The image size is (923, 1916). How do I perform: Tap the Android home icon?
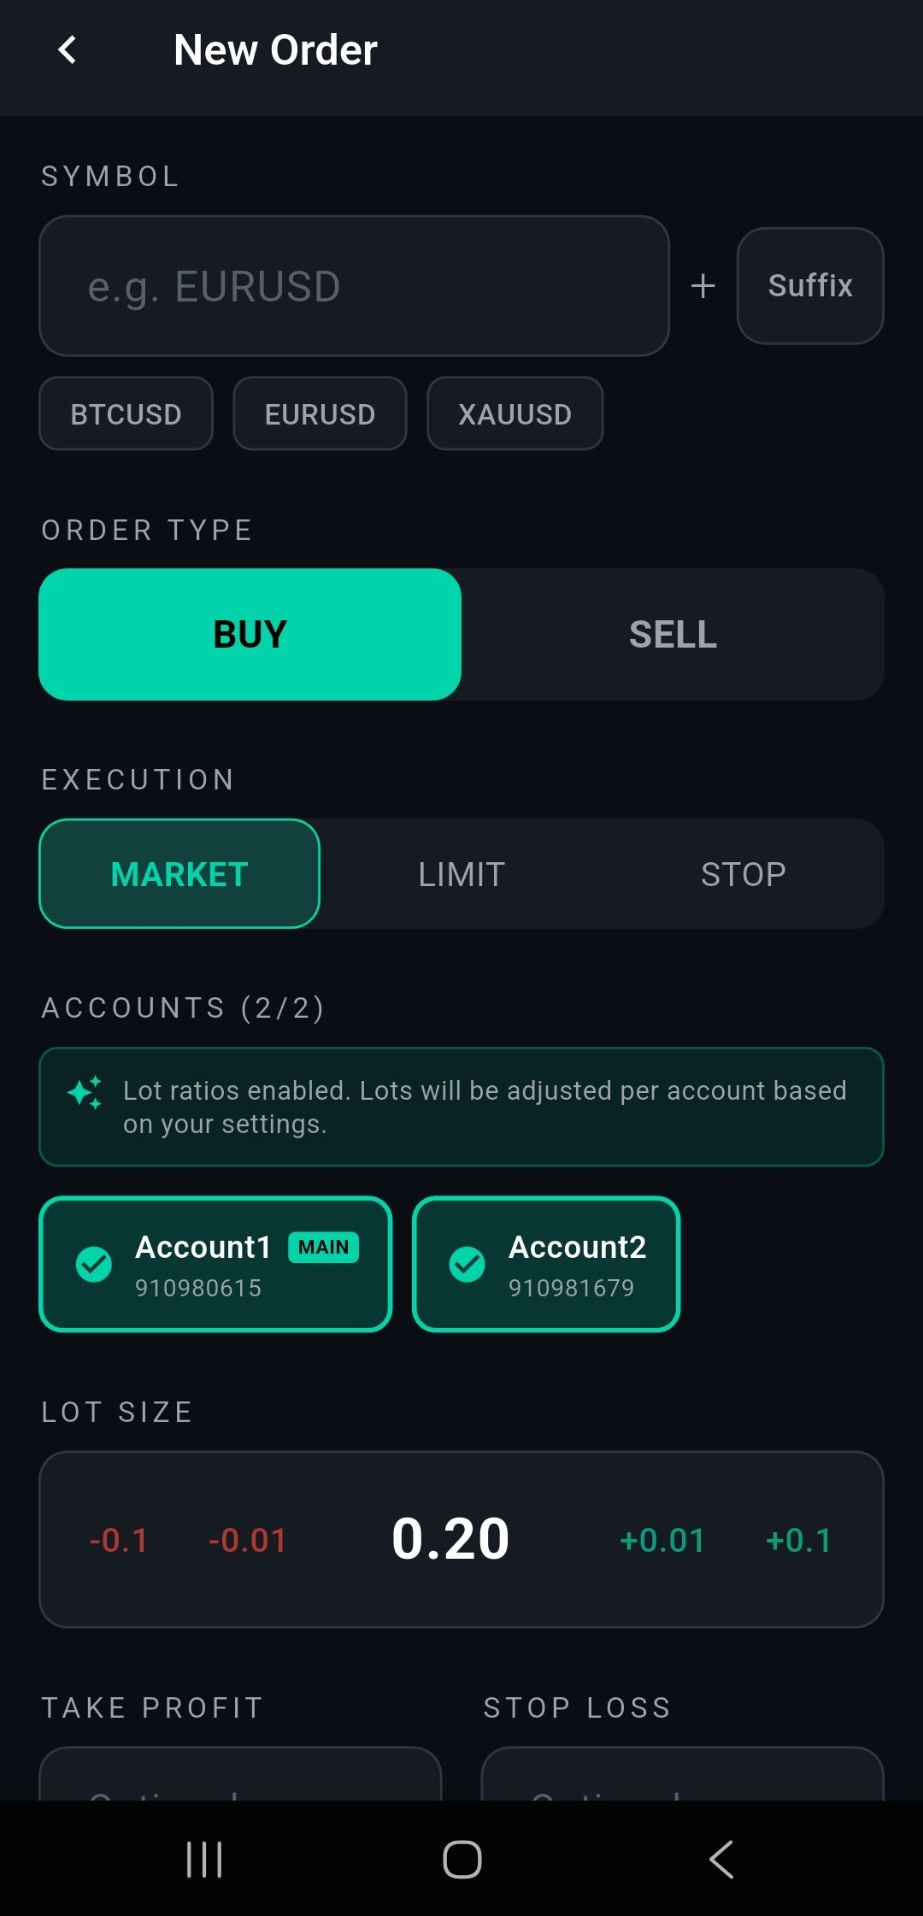click(461, 1858)
